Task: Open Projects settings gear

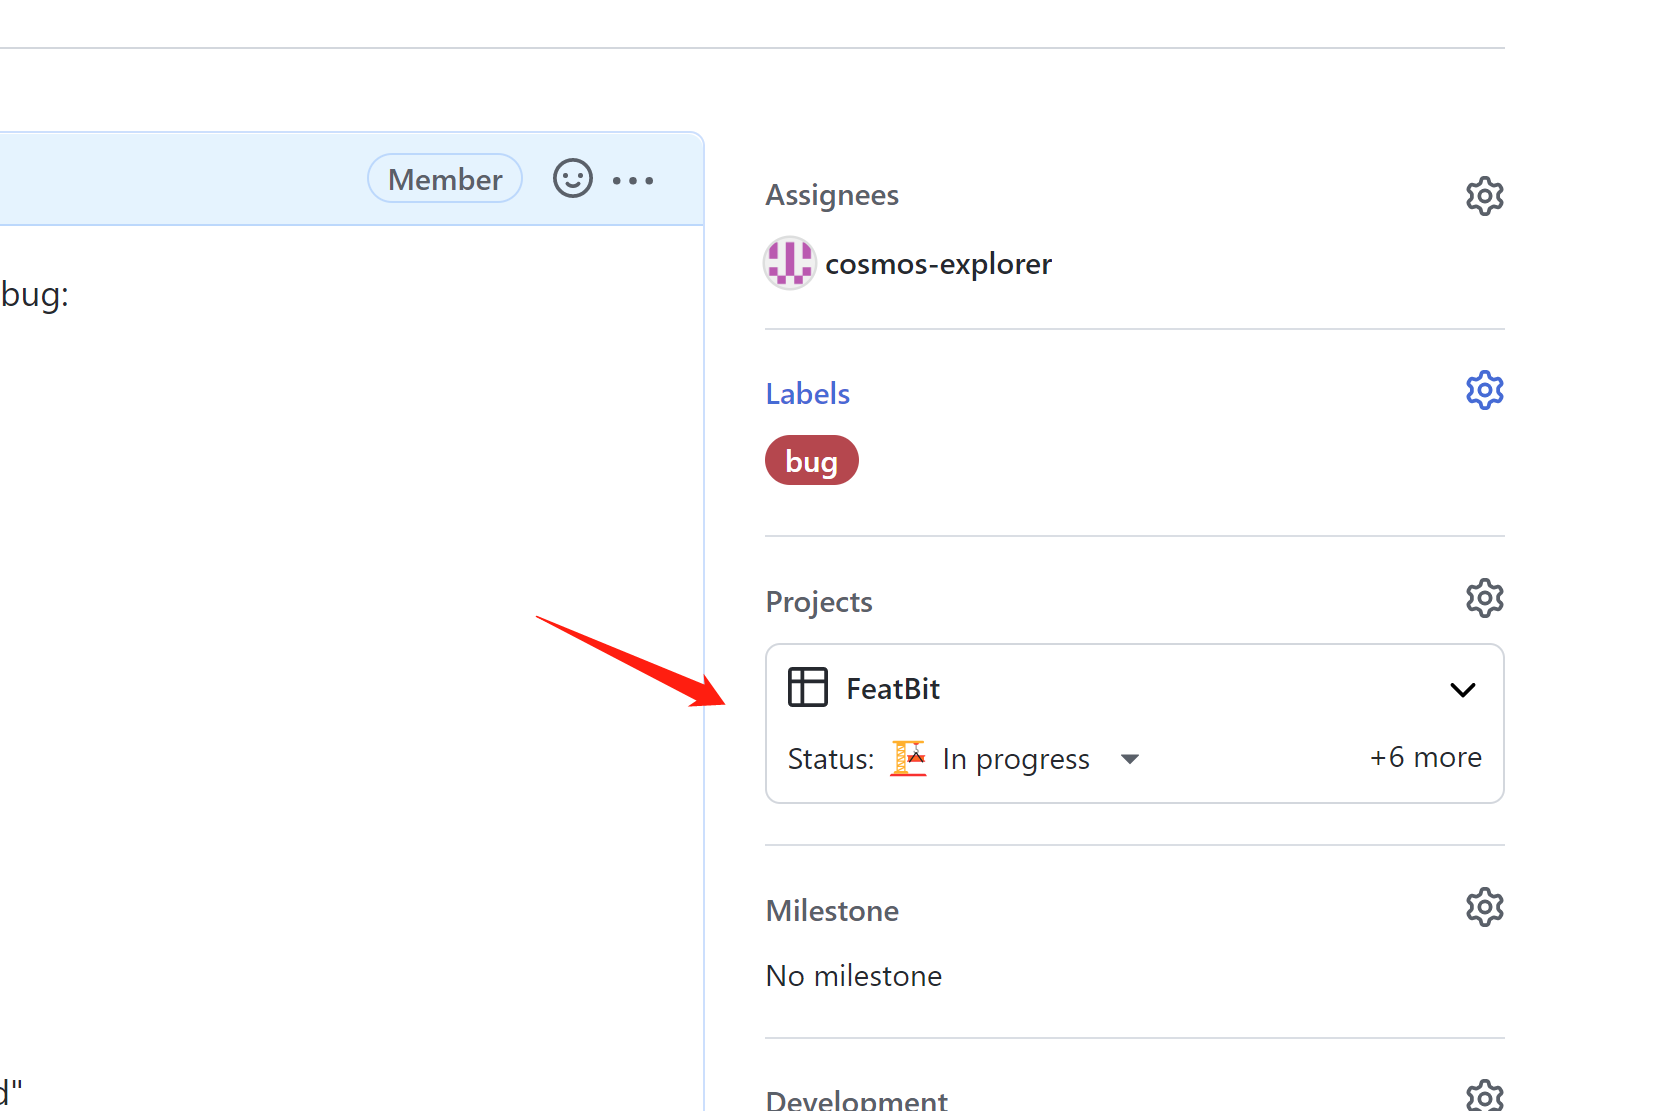Action: pyautogui.click(x=1484, y=597)
